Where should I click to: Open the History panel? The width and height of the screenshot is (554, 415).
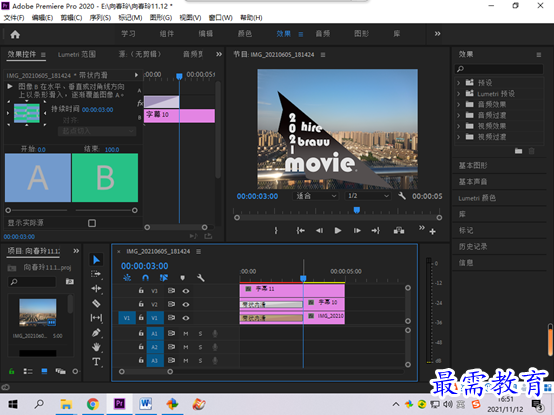(x=473, y=247)
